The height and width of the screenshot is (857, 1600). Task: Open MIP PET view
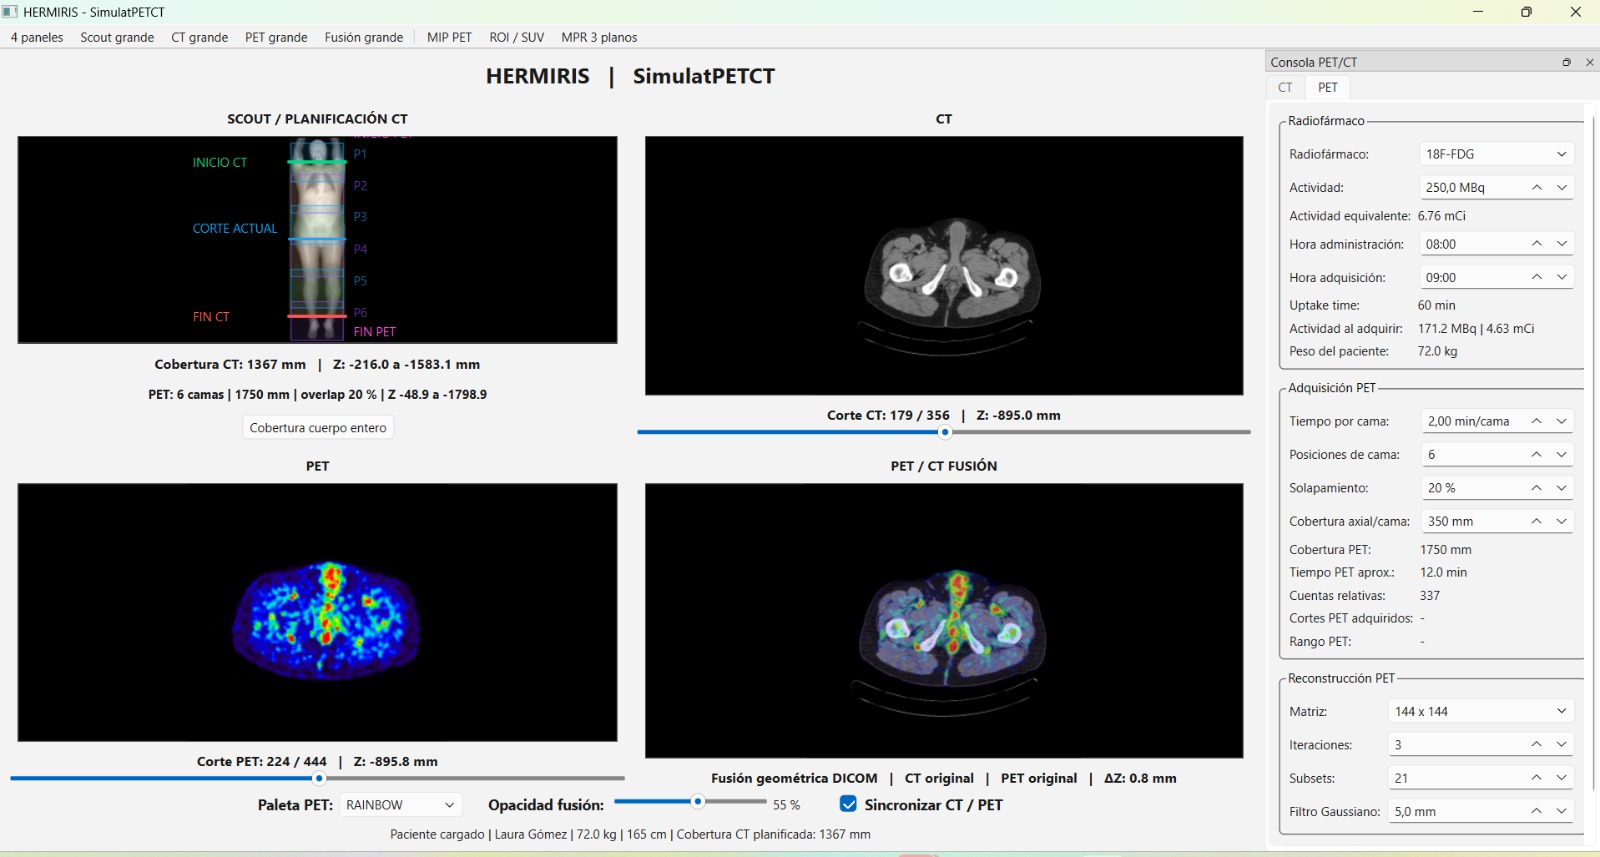click(x=449, y=37)
